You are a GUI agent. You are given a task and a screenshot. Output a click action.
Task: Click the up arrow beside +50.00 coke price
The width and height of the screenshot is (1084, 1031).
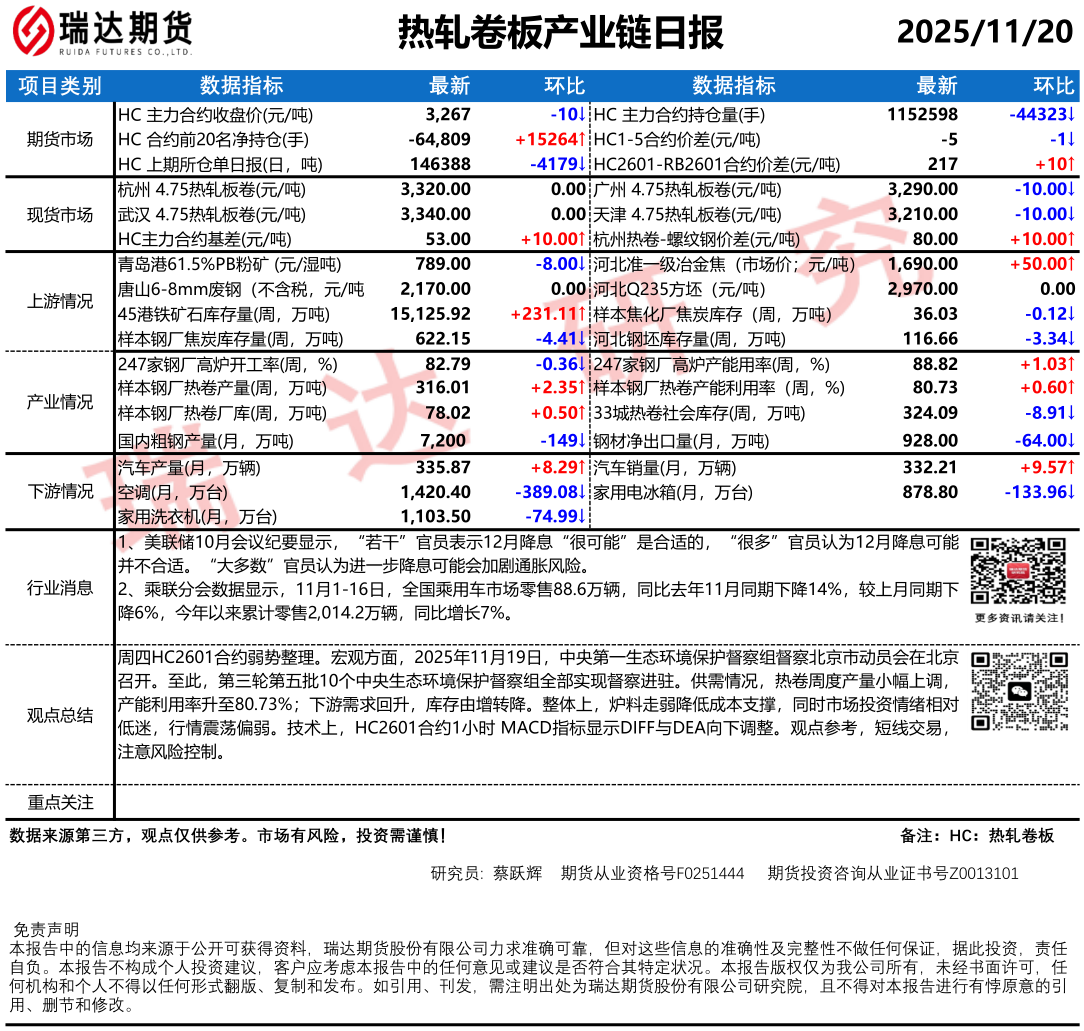click(1070, 265)
